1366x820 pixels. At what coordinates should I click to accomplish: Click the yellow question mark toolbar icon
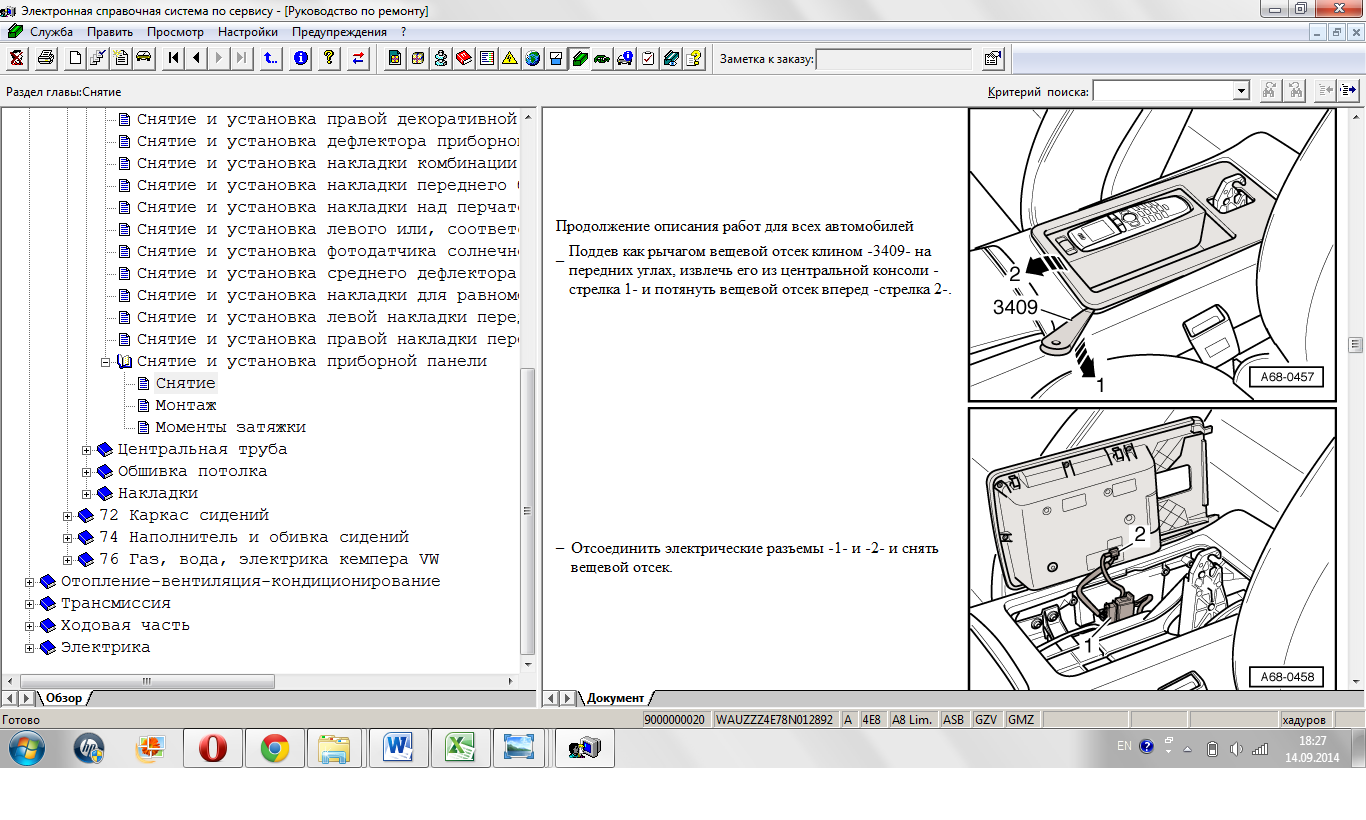328,58
